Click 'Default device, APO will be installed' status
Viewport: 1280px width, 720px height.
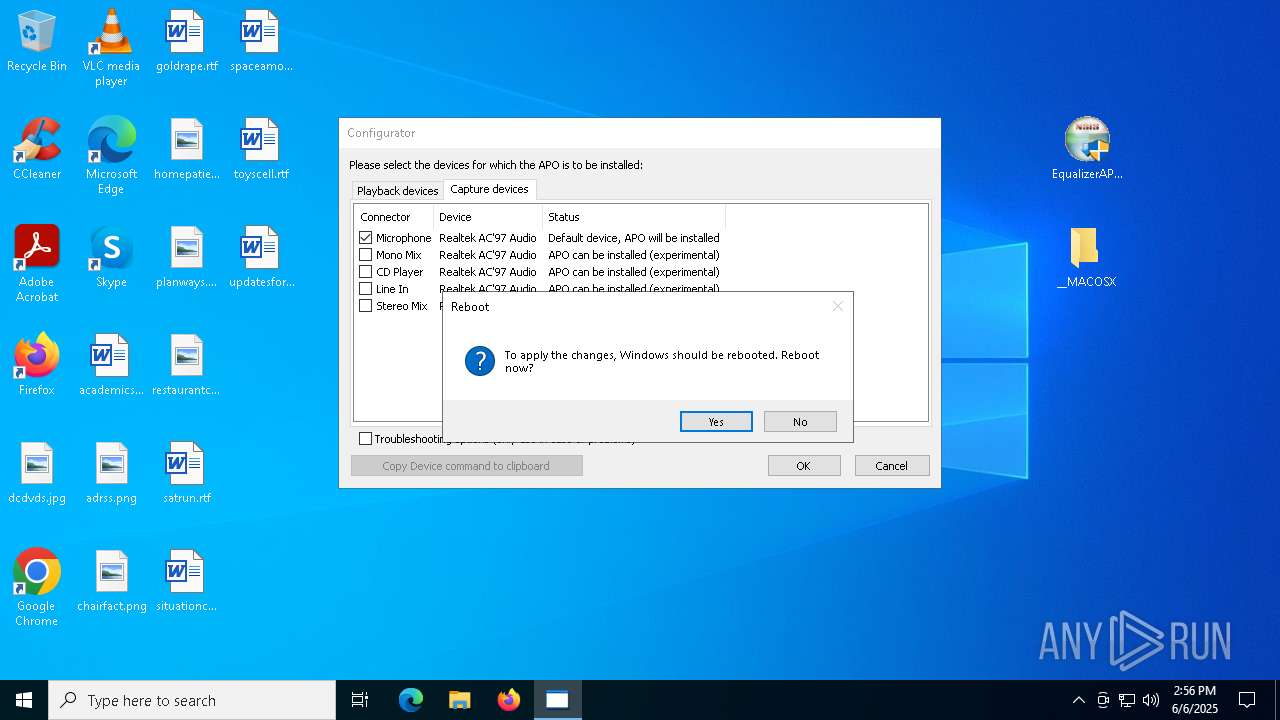click(x=634, y=238)
